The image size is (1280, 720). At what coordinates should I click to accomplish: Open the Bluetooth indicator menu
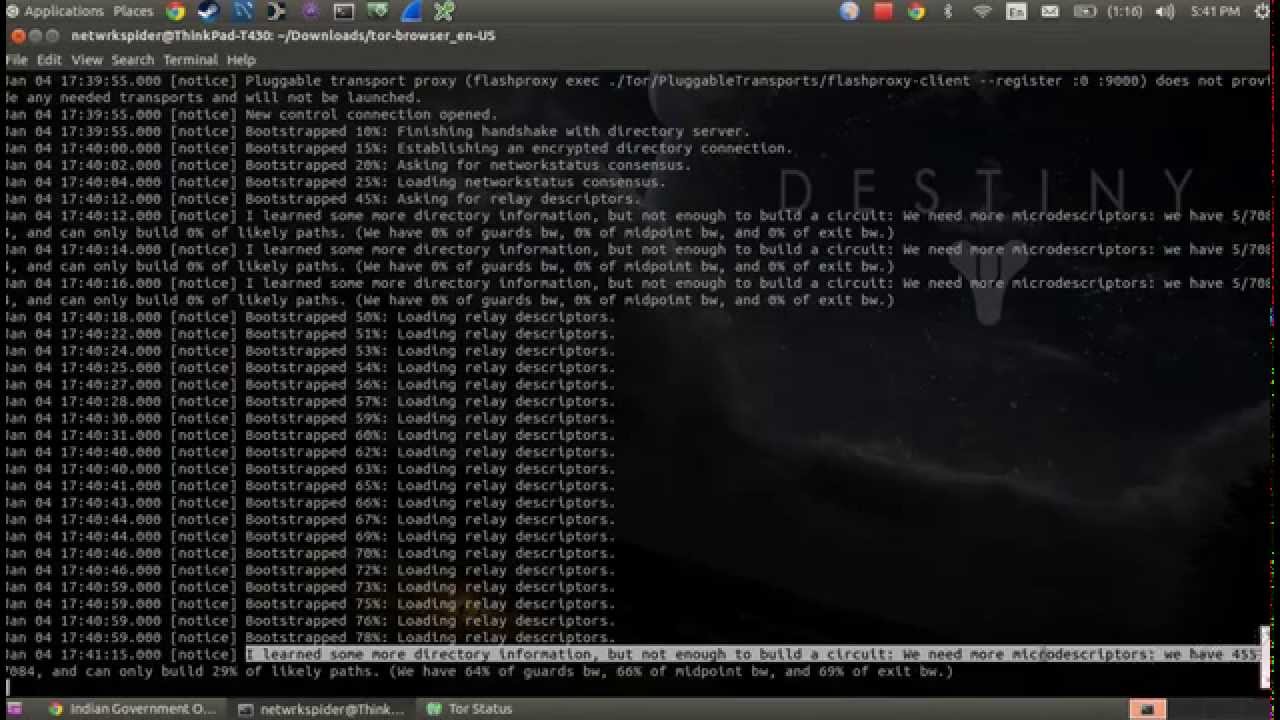click(949, 12)
